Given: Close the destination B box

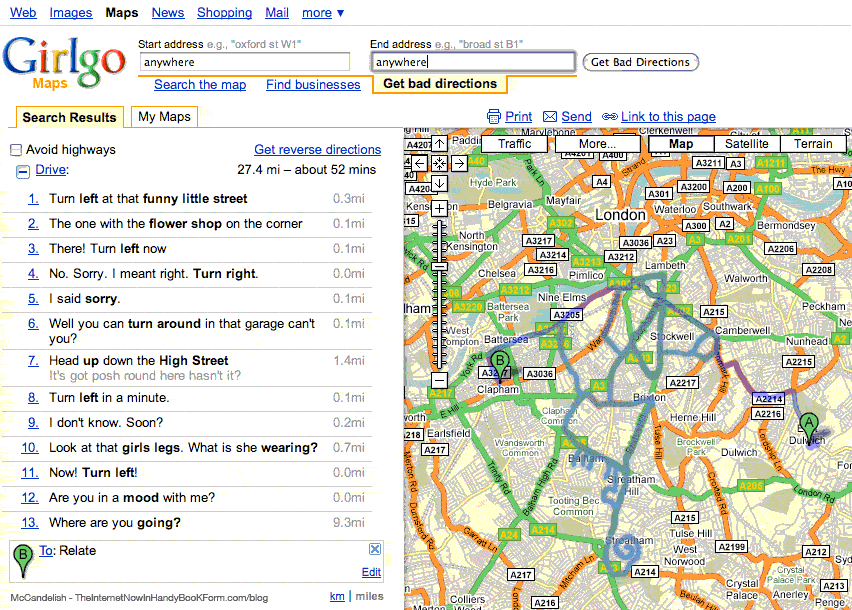Looking at the screenshot, I should tap(375, 549).
